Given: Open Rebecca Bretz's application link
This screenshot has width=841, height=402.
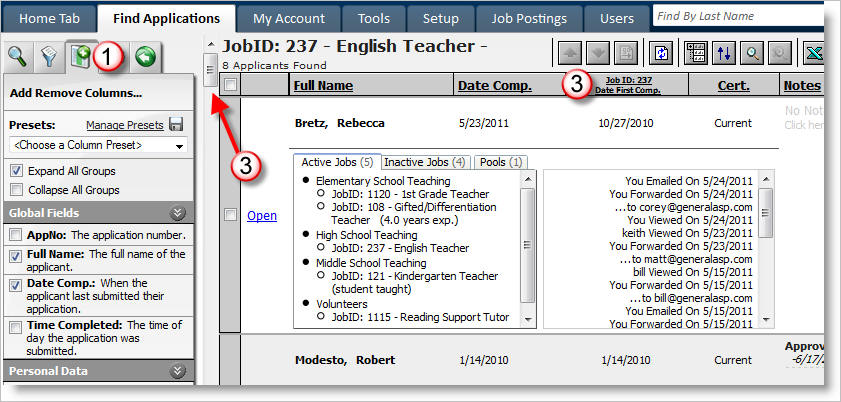Looking at the screenshot, I should tap(261, 215).
